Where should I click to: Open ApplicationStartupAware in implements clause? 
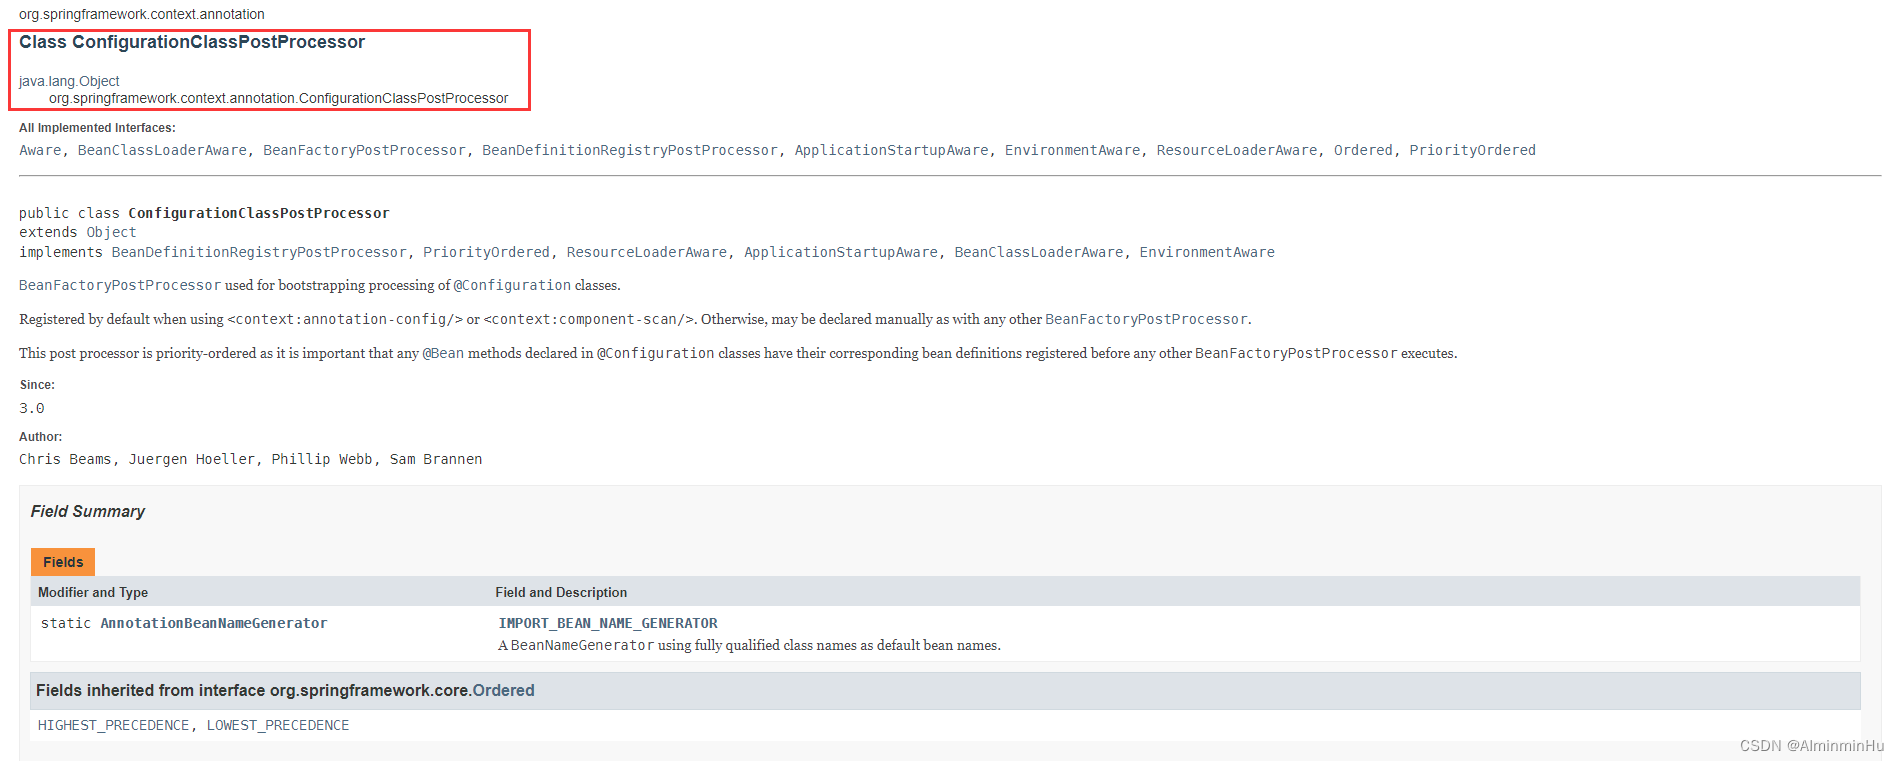point(841,252)
